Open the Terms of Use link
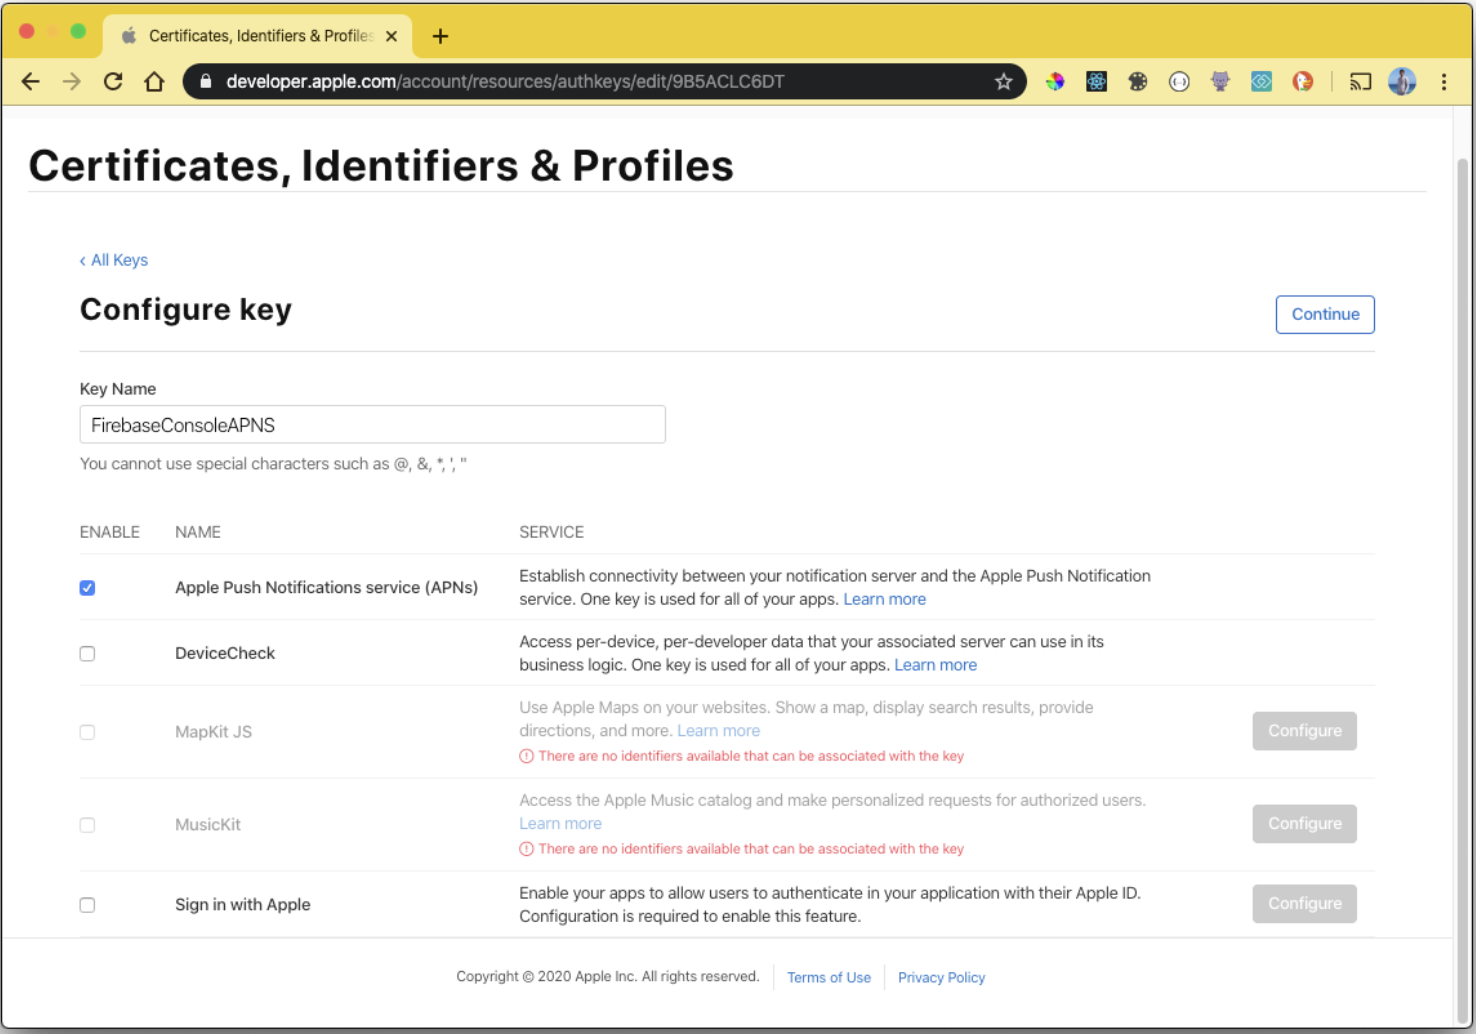The width and height of the screenshot is (1476, 1034). coord(829,978)
